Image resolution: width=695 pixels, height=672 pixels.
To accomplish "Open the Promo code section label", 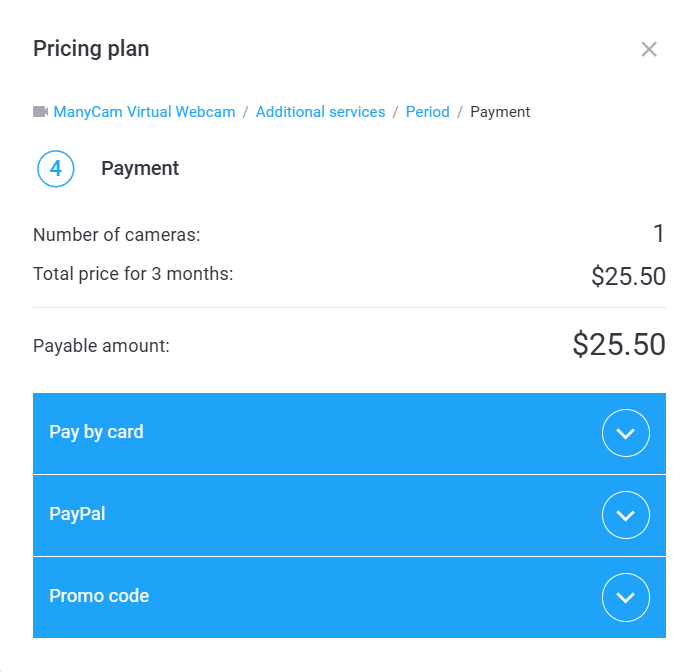I will tap(99, 596).
